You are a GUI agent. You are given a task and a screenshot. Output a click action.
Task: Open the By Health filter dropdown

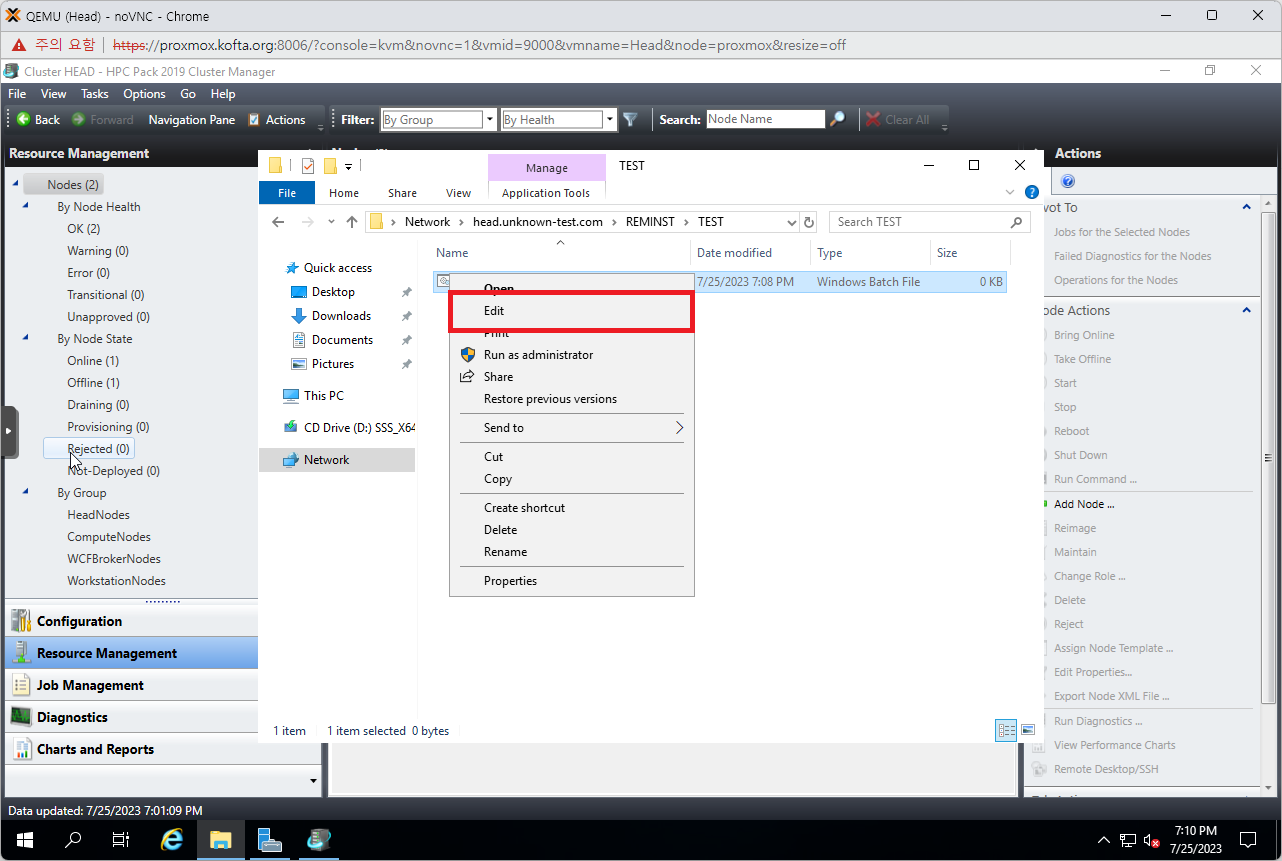[610, 120]
